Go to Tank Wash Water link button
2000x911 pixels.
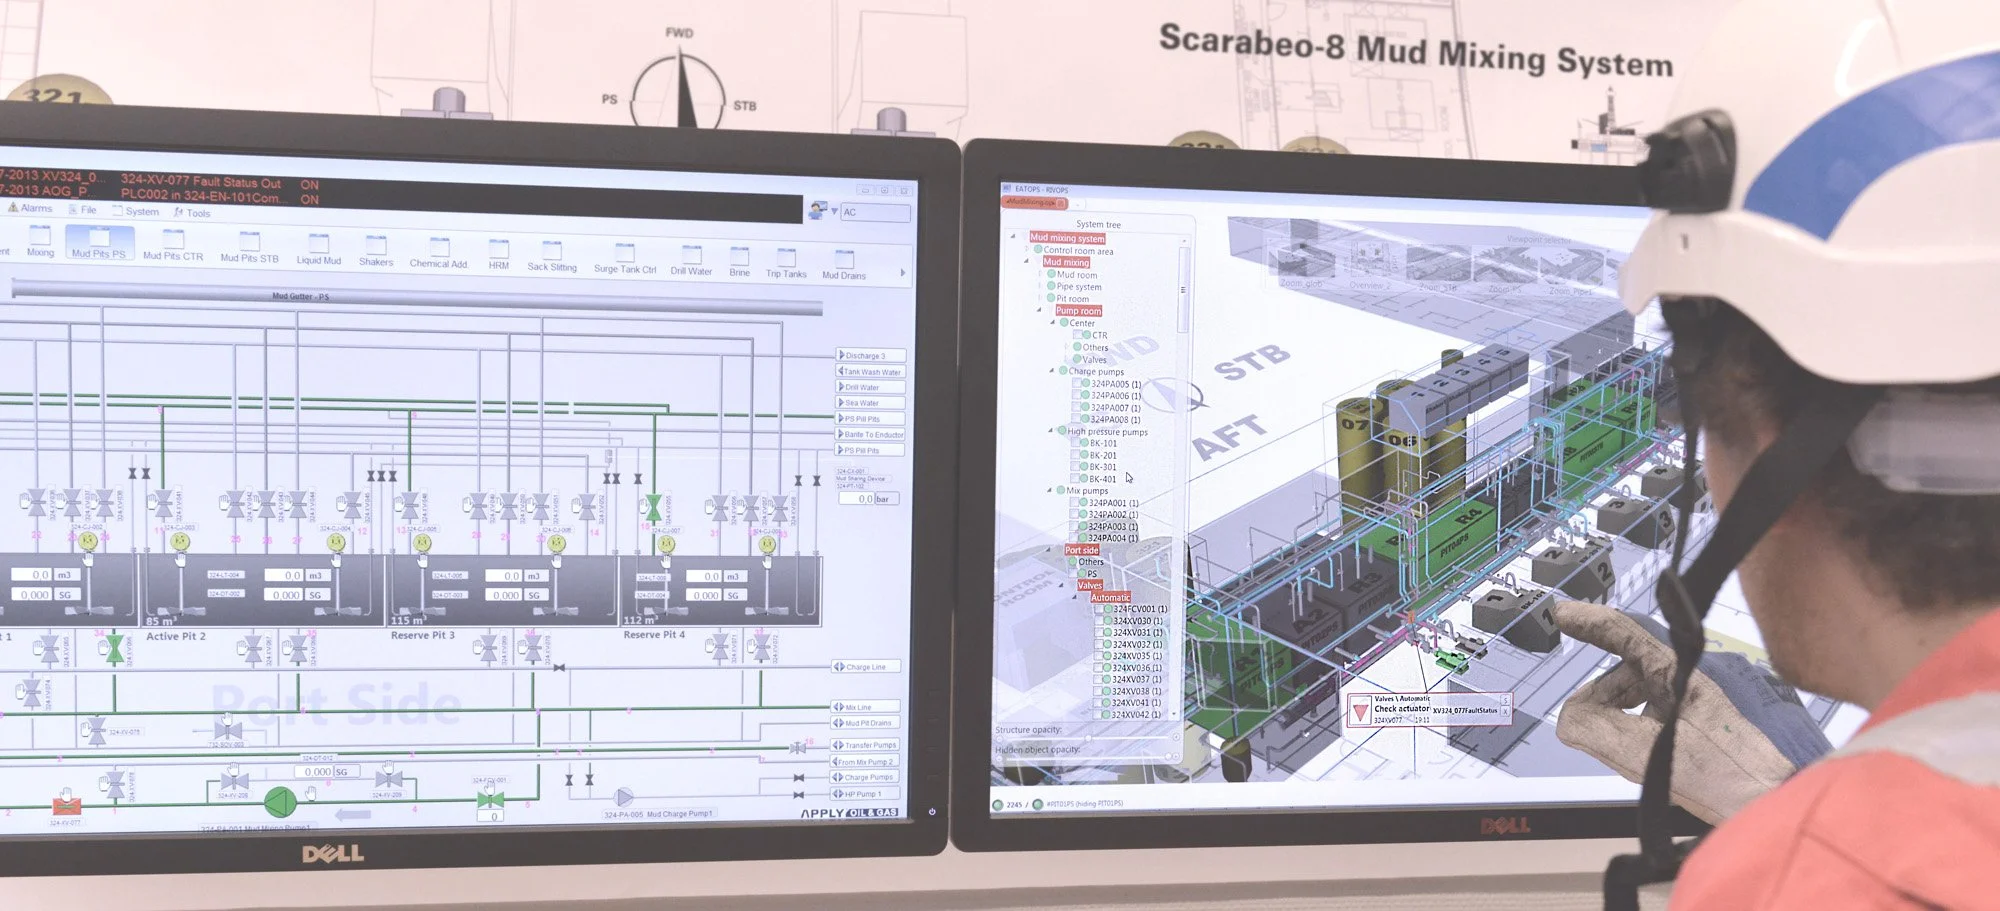(x=871, y=371)
